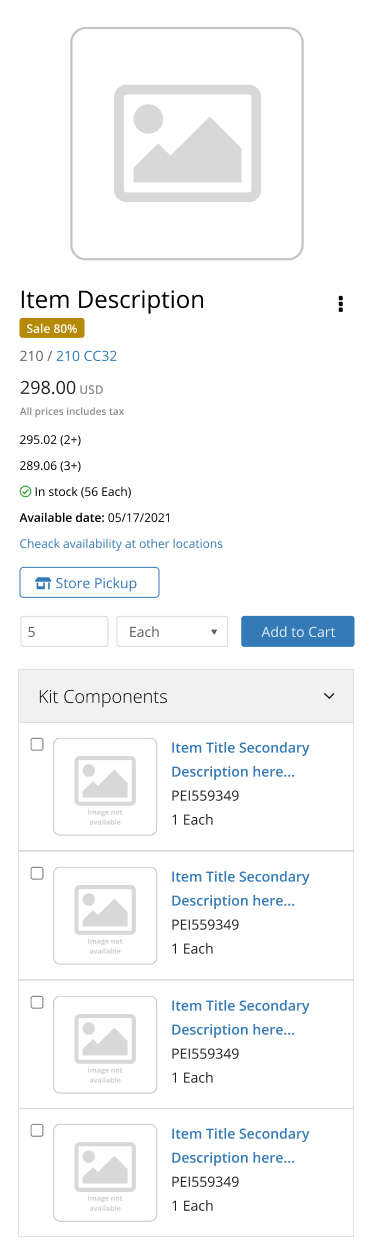Click the green in-stock checkmark icon

pos(26,492)
